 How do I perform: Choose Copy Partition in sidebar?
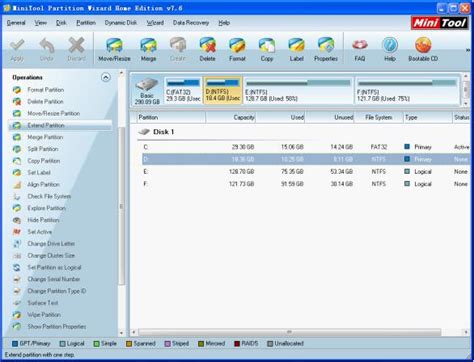coord(44,161)
